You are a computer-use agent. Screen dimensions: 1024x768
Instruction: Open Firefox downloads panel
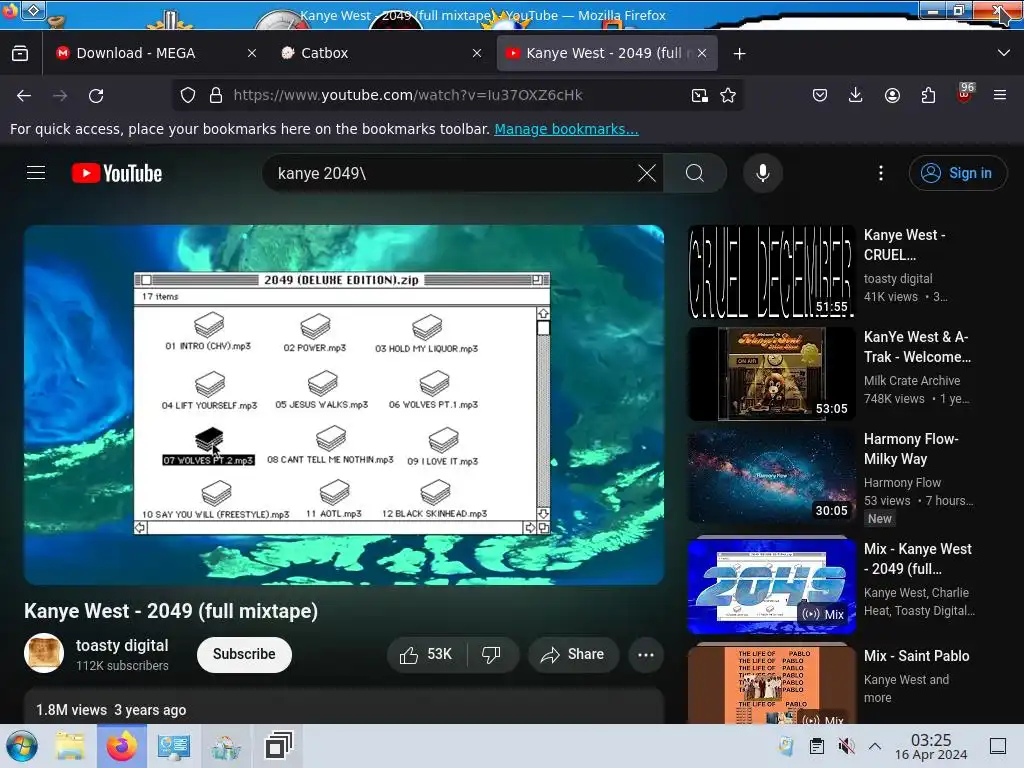coord(855,95)
